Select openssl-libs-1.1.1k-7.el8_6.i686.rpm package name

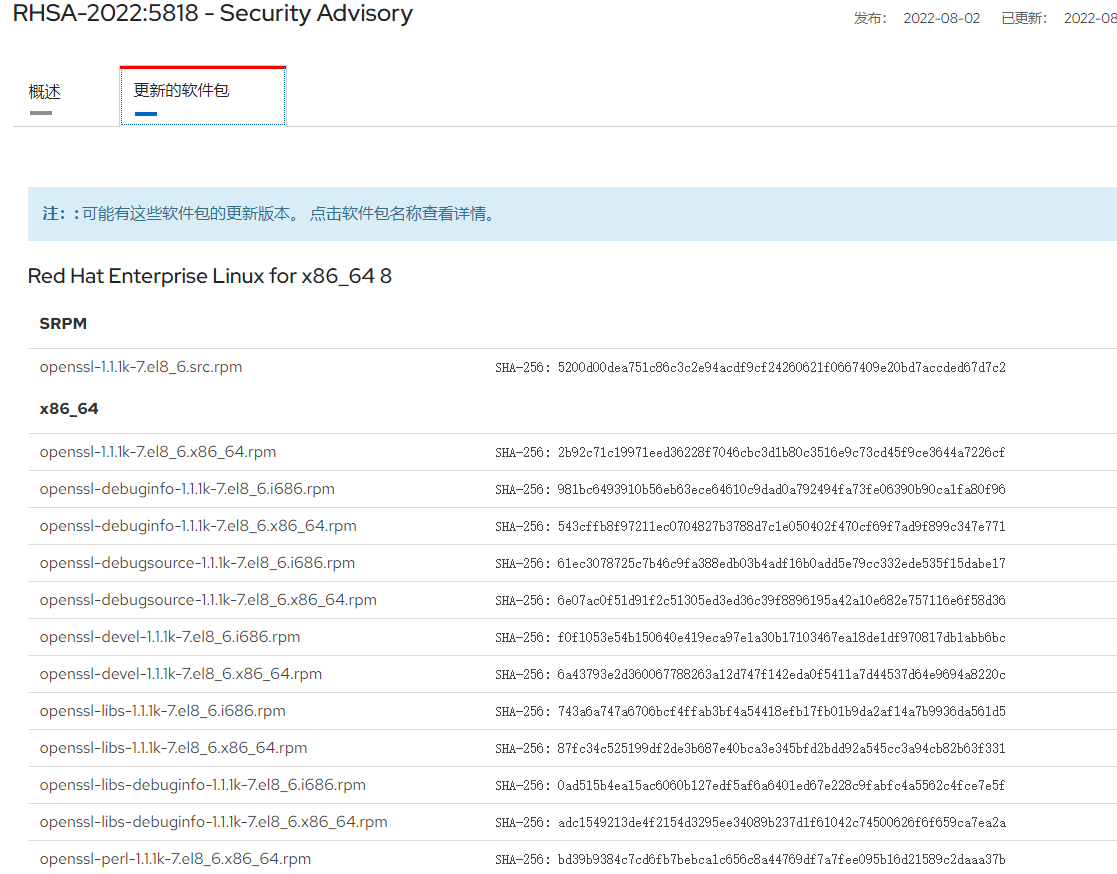(162, 711)
